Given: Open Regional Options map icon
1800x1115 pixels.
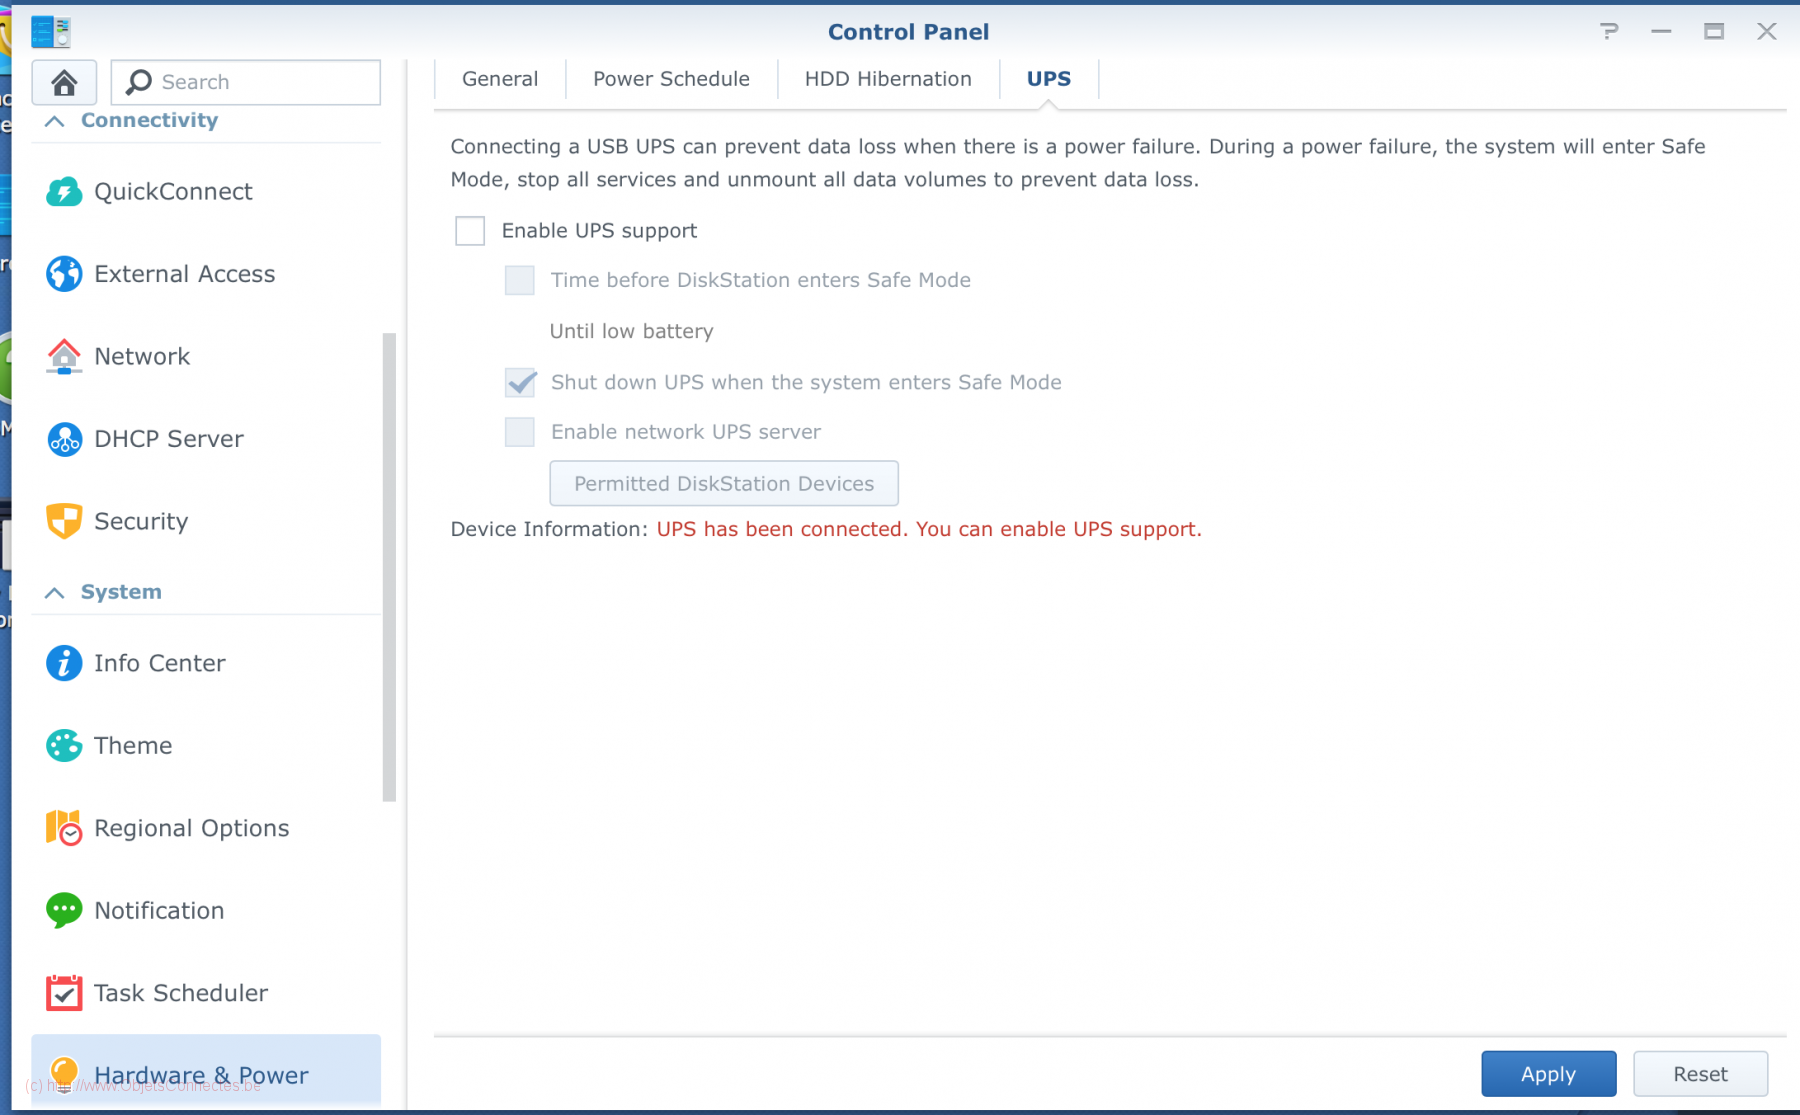Looking at the screenshot, I should coord(64,828).
